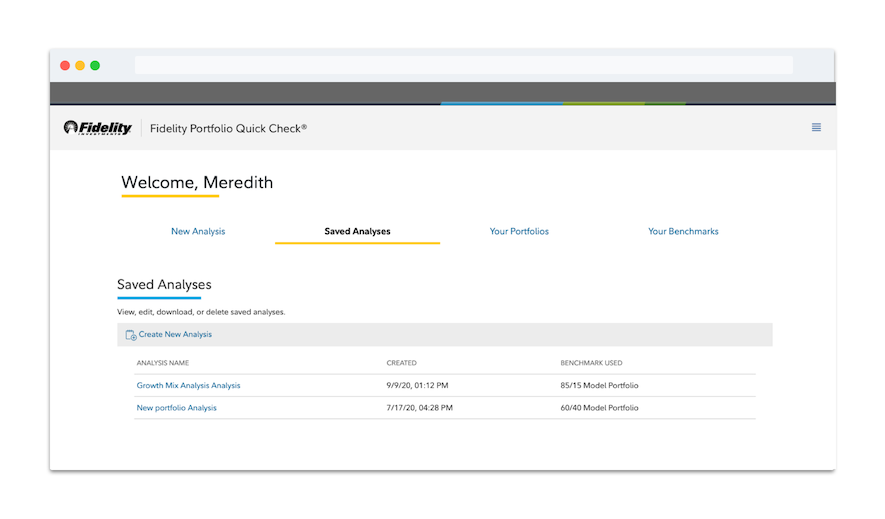Click the red close window button
Viewport: 885px width, 519px height.
click(65, 65)
